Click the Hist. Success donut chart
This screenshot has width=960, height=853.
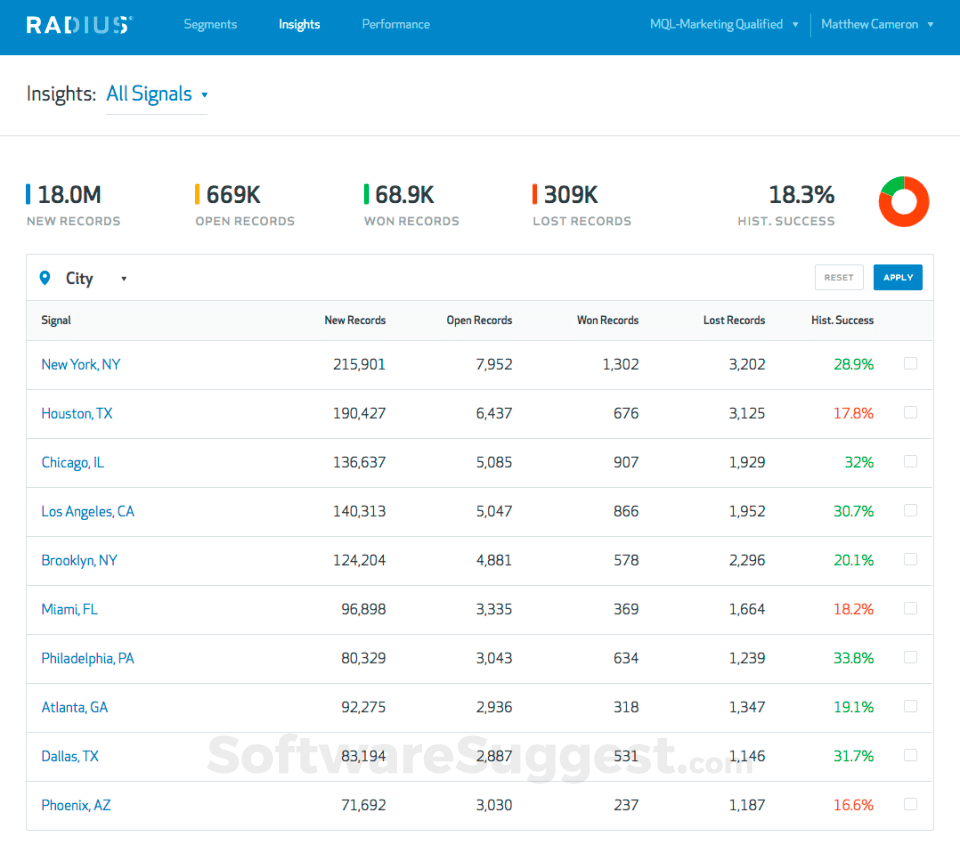pos(903,202)
